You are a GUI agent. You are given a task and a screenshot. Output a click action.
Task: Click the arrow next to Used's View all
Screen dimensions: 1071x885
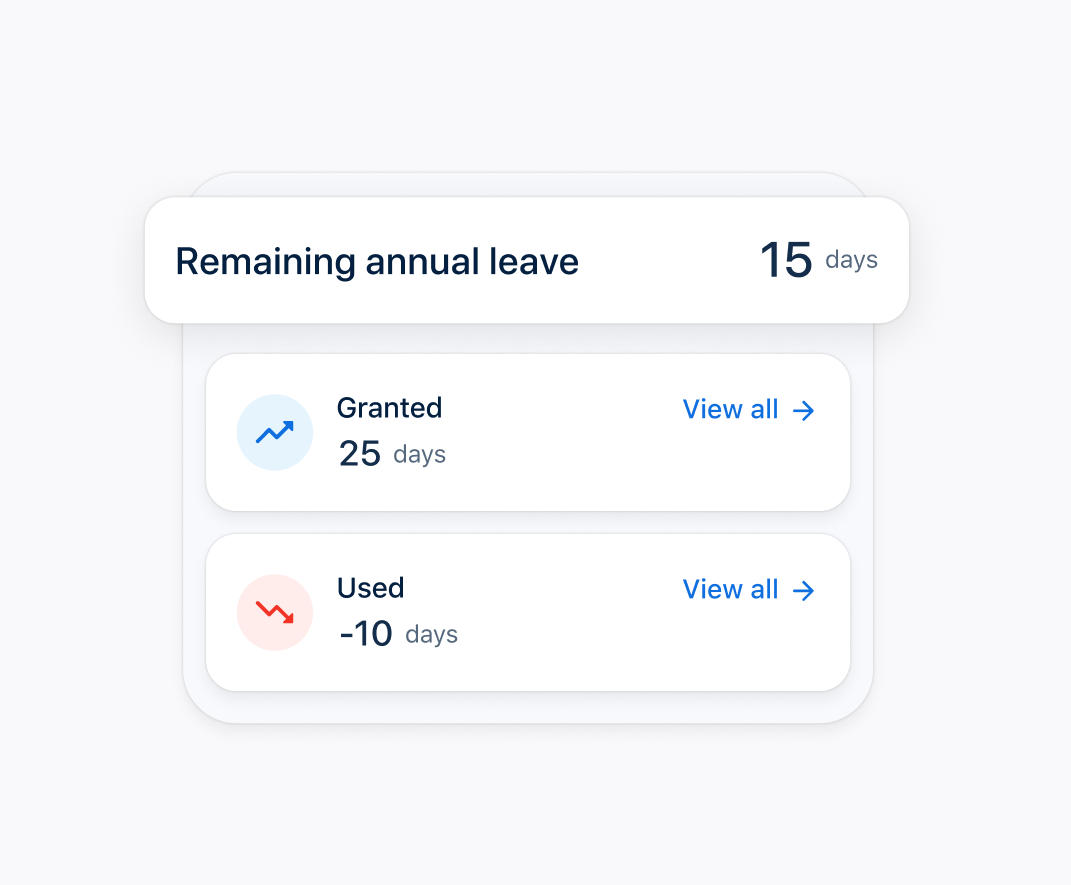pyautogui.click(x=803, y=591)
